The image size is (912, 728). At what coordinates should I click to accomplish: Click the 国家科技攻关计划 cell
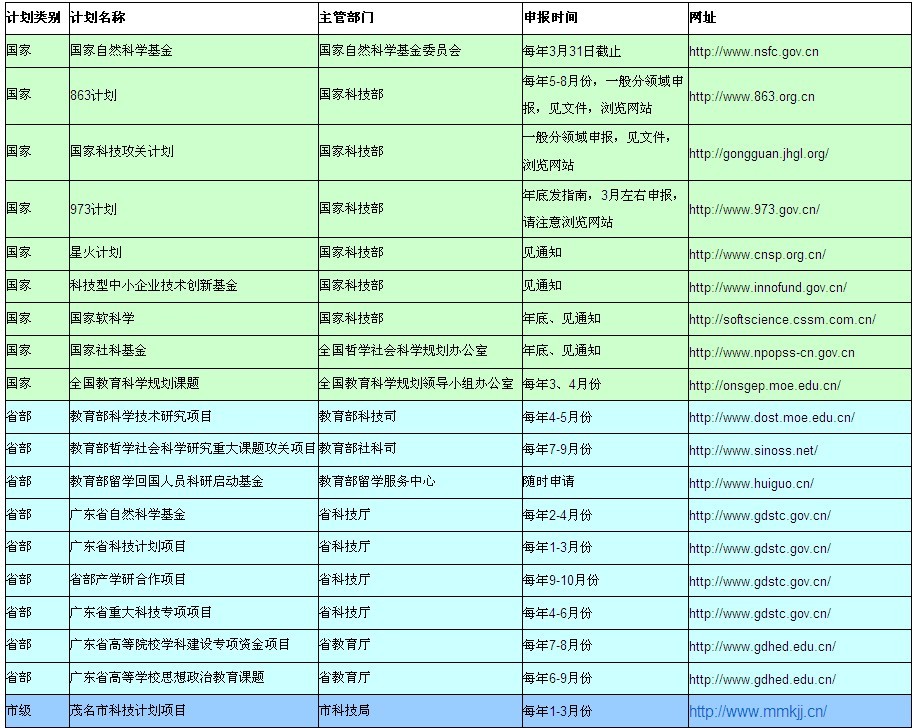point(194,152)
